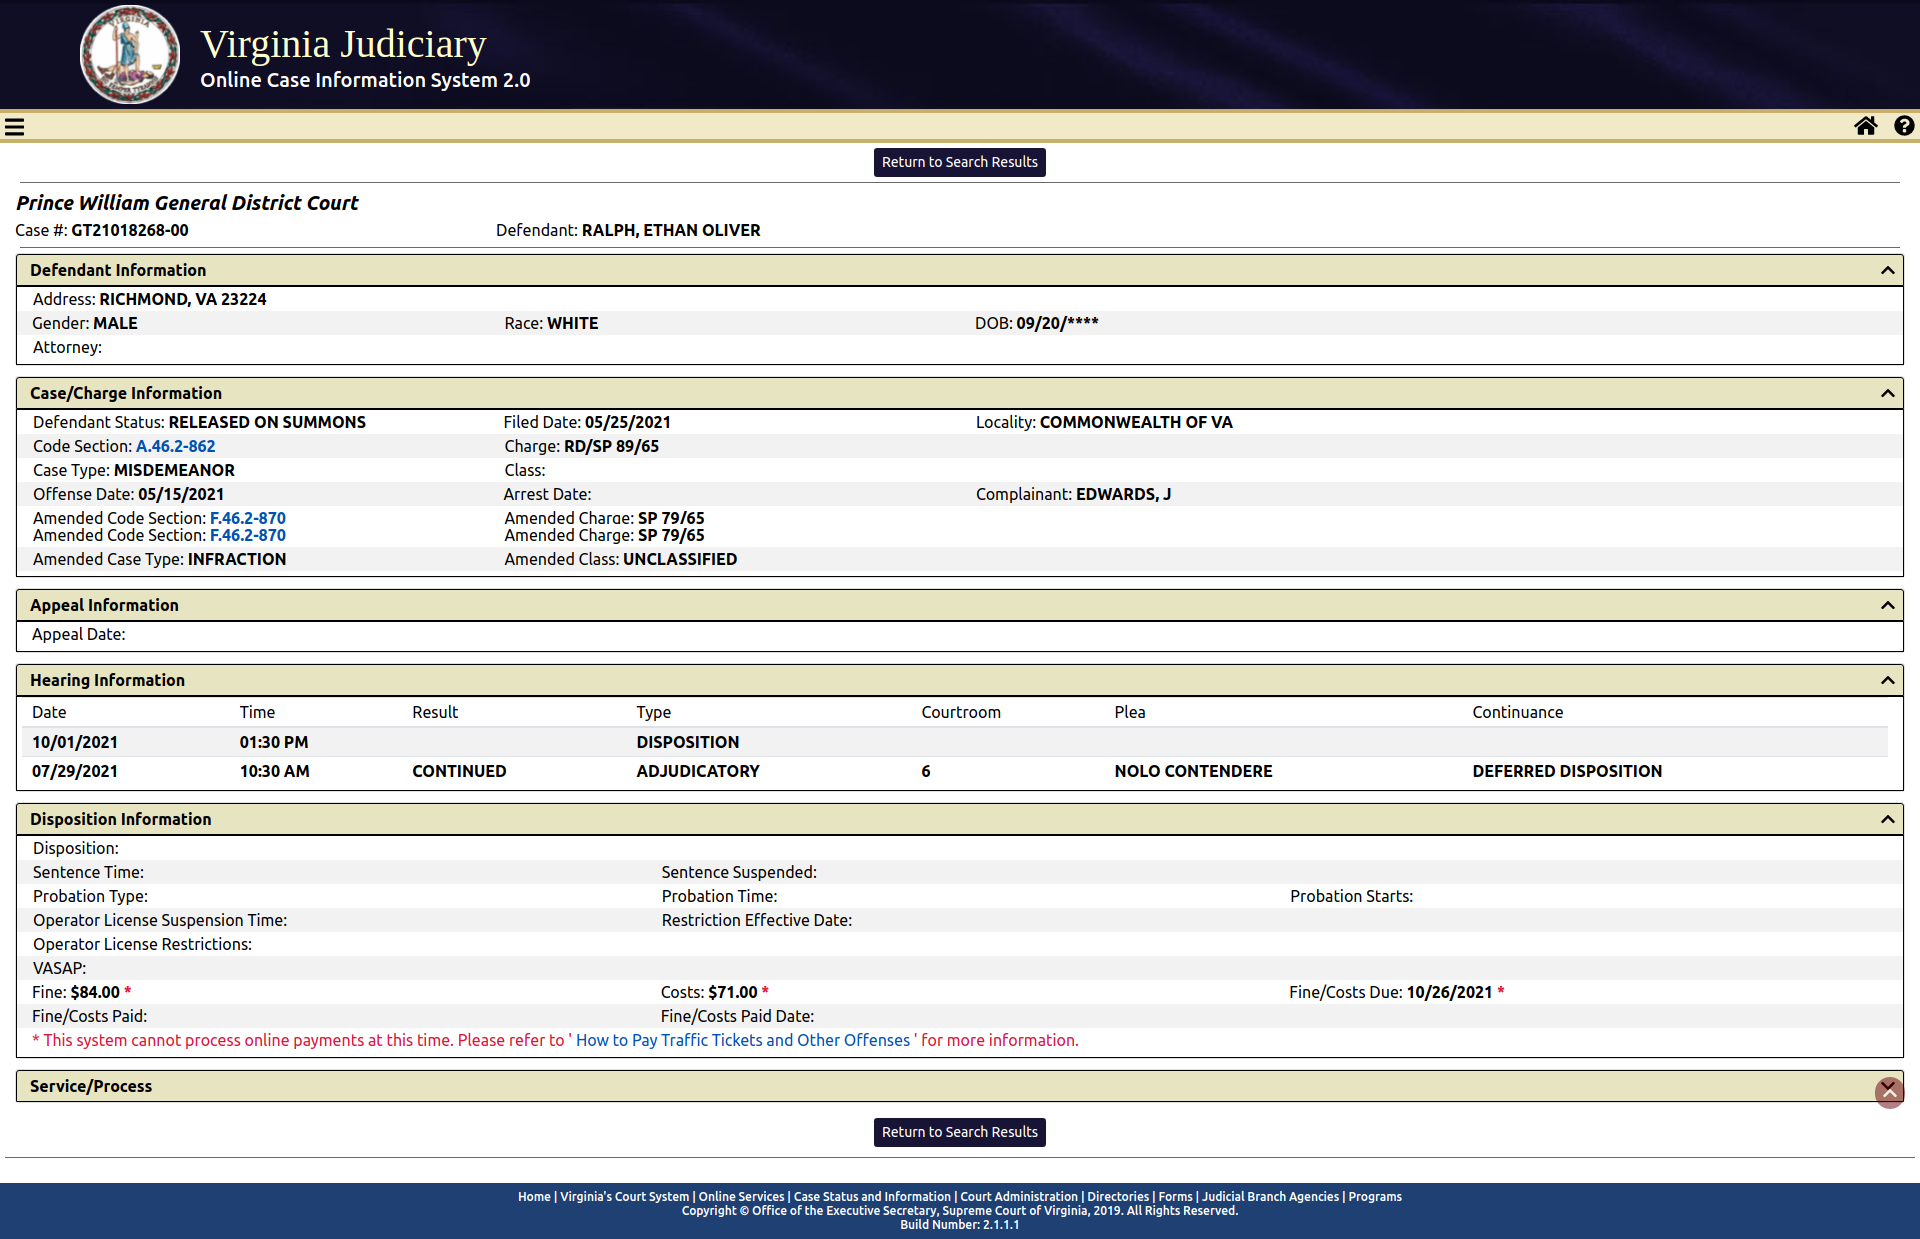Click the Home footer link
This screenshot has height=1239, width=1920.
coord(534,1196)
